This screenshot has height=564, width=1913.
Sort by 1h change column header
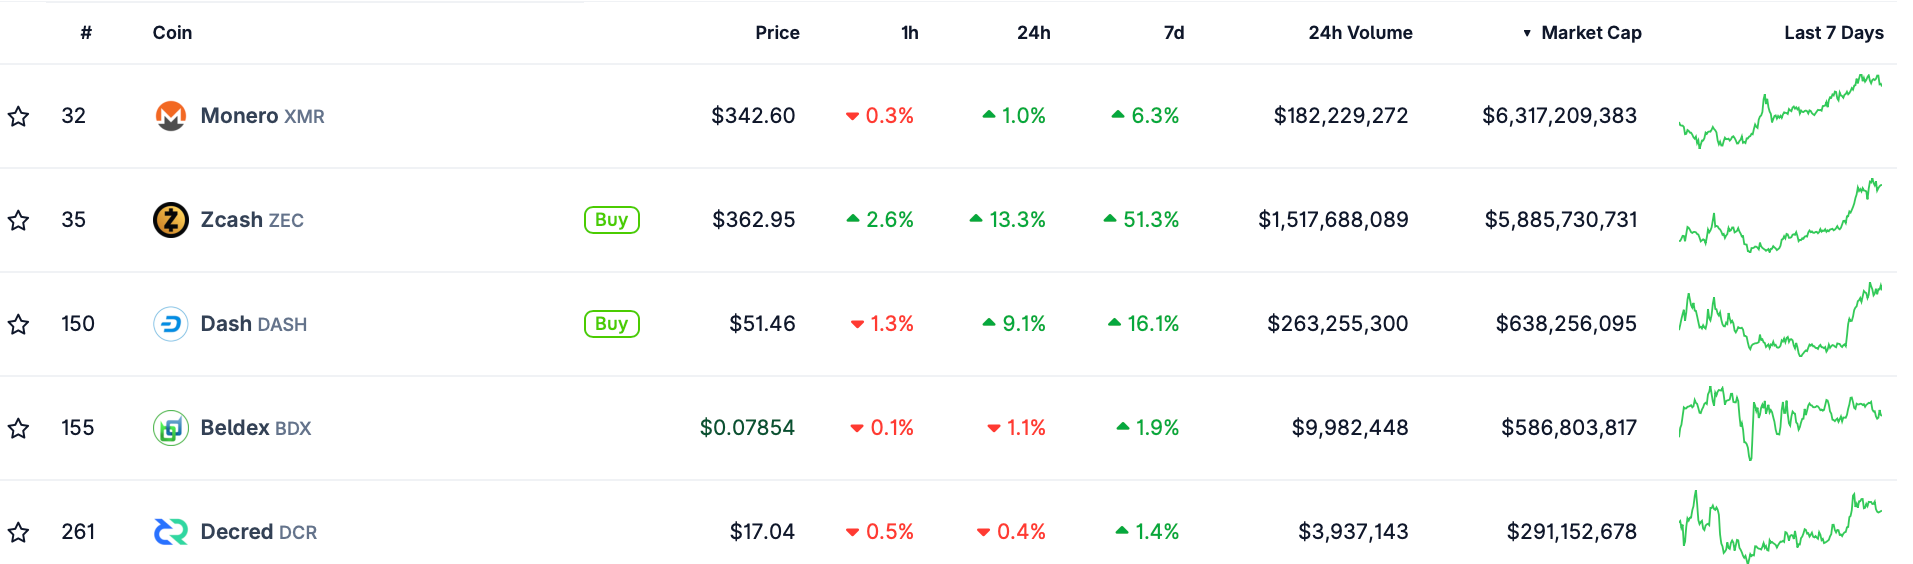click(x=909, y=33)
